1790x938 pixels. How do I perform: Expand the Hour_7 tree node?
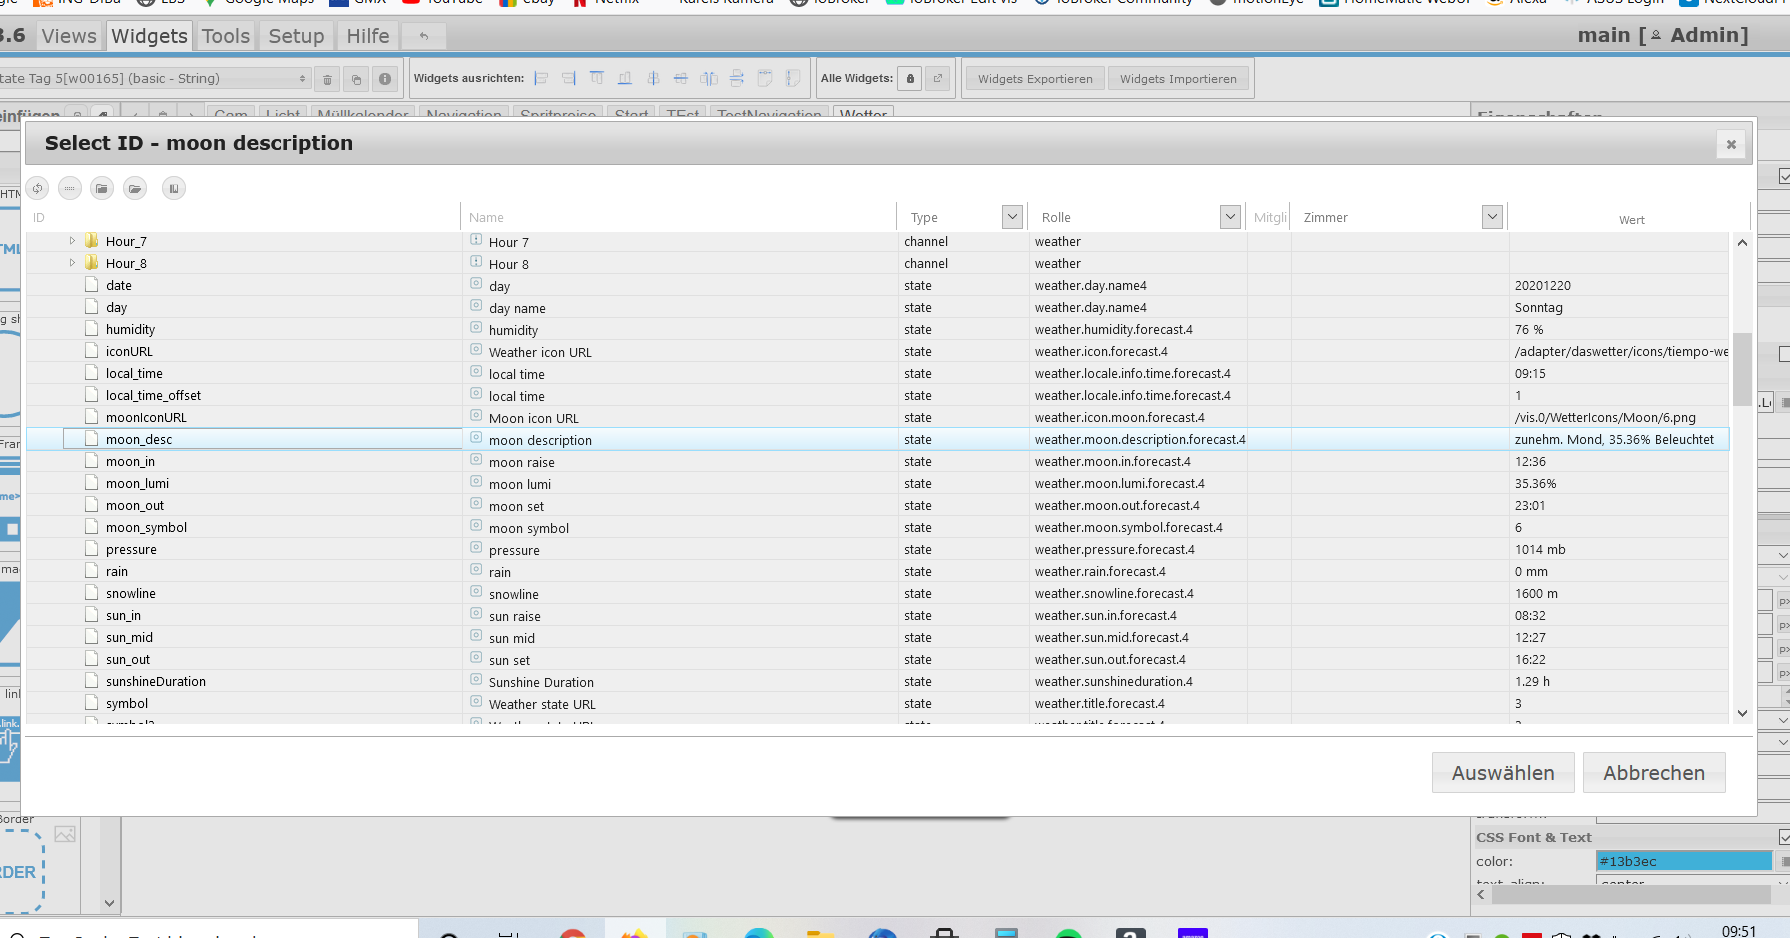click(x=72, y=241)
